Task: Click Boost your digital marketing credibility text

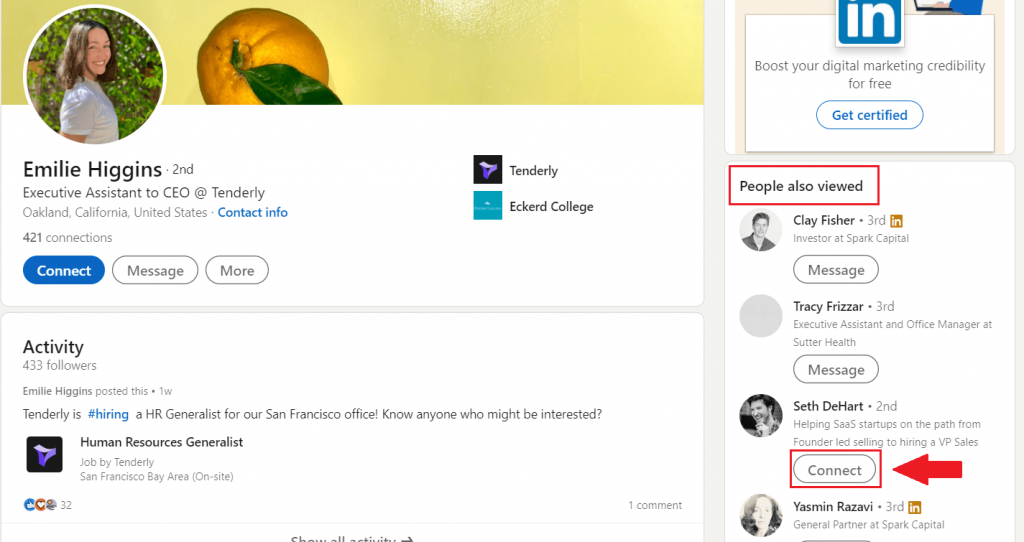Action: pos(869,74)
